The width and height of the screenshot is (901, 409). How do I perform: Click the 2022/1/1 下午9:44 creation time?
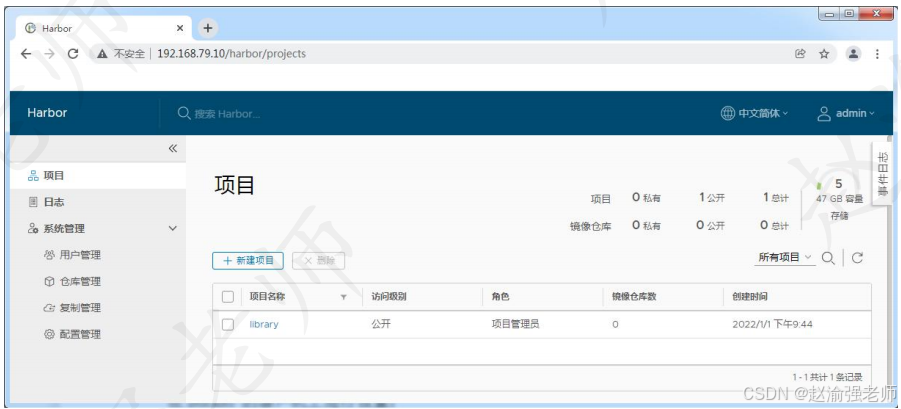[772, 325]
